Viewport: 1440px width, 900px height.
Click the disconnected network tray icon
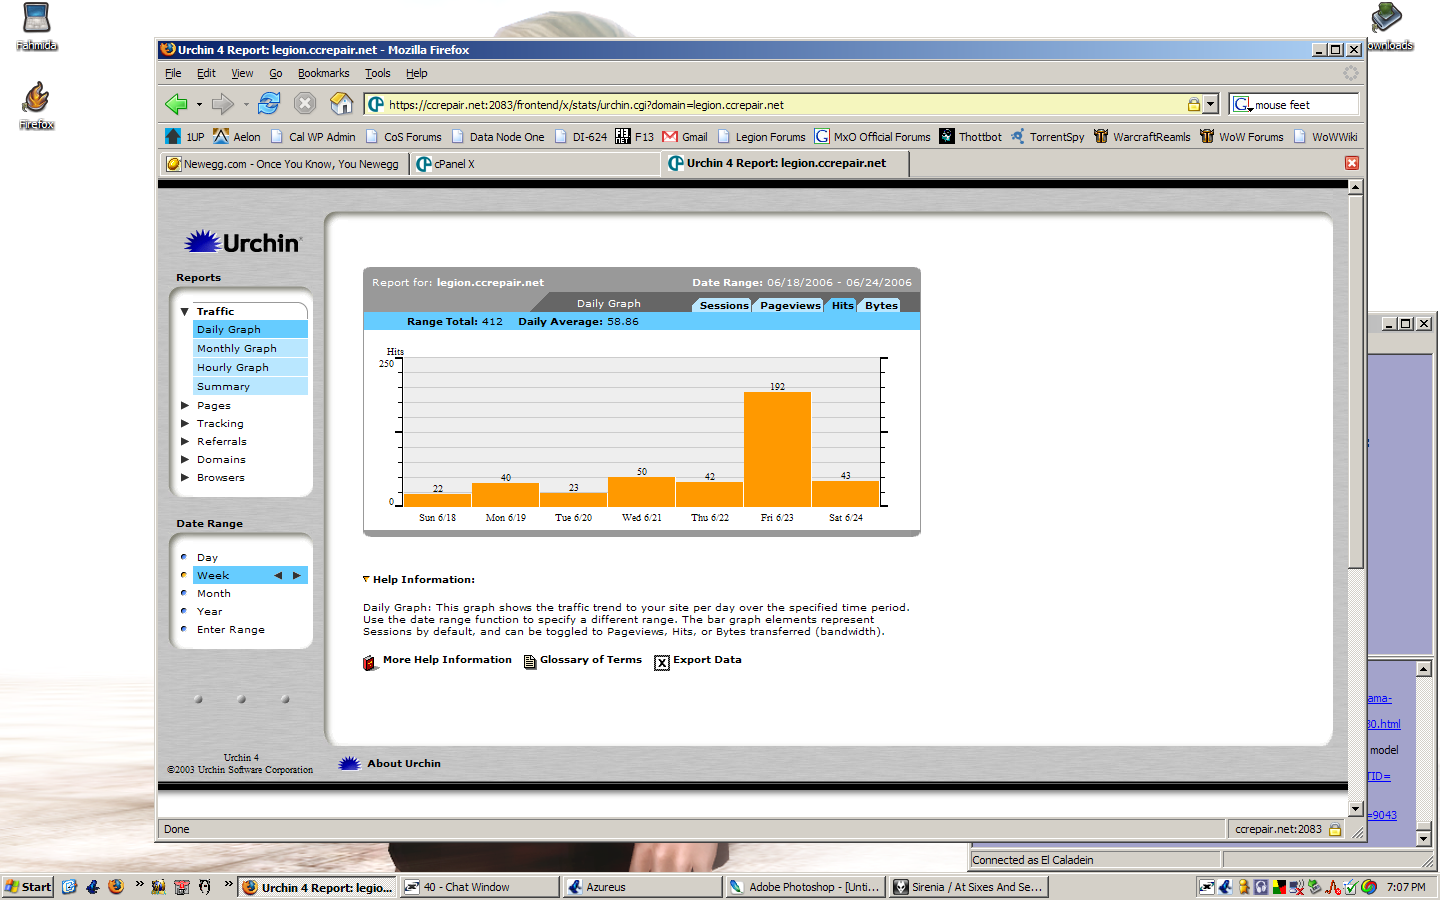pos(1297,886)
